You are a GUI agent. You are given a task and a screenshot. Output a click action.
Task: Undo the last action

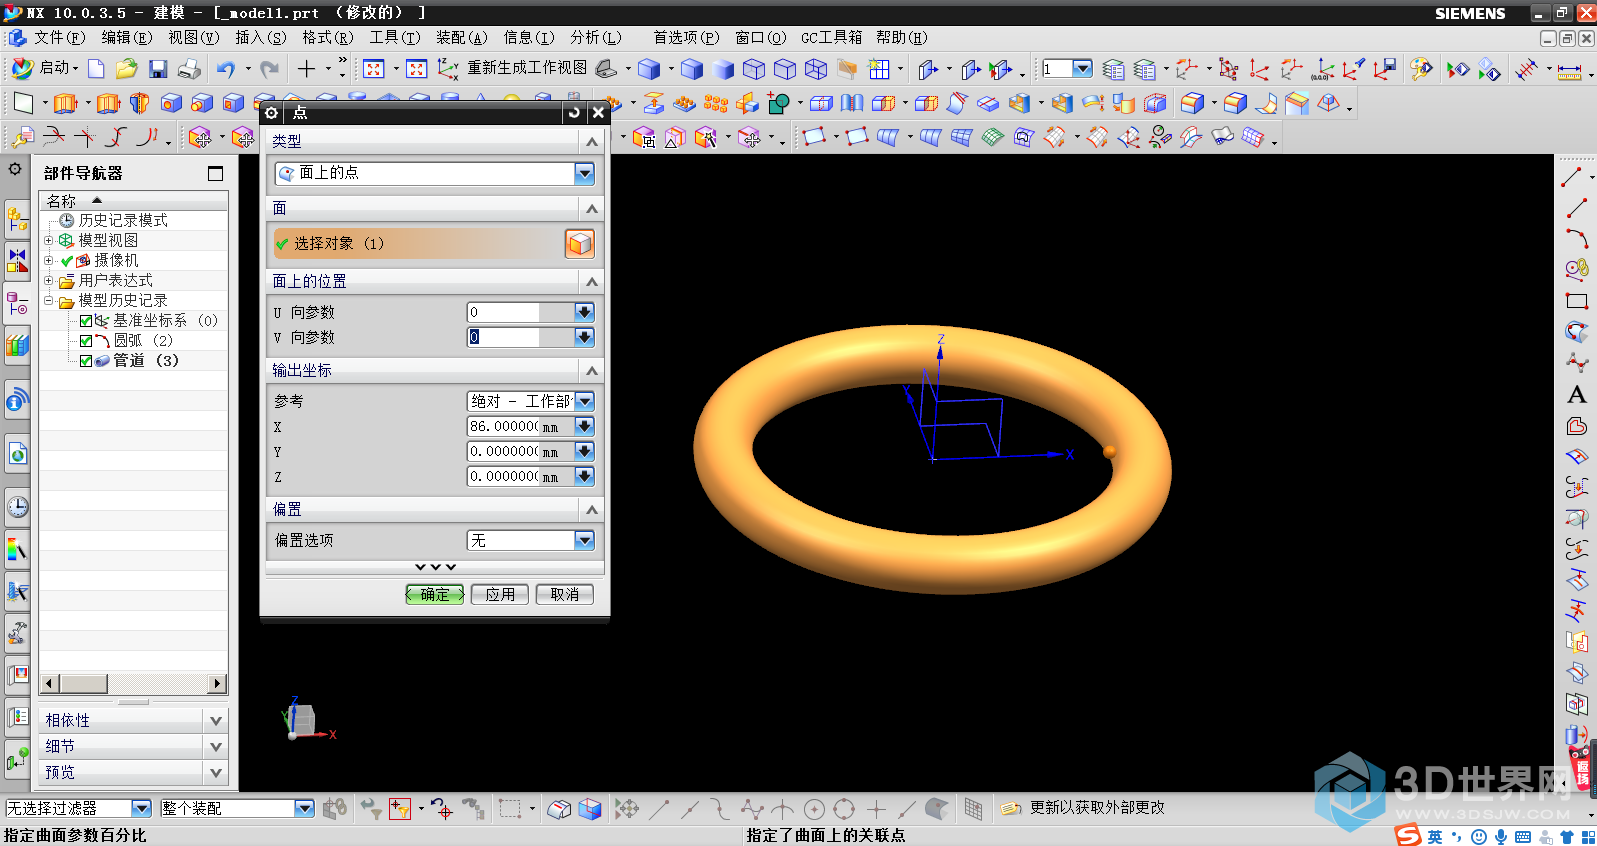(226, 69)
